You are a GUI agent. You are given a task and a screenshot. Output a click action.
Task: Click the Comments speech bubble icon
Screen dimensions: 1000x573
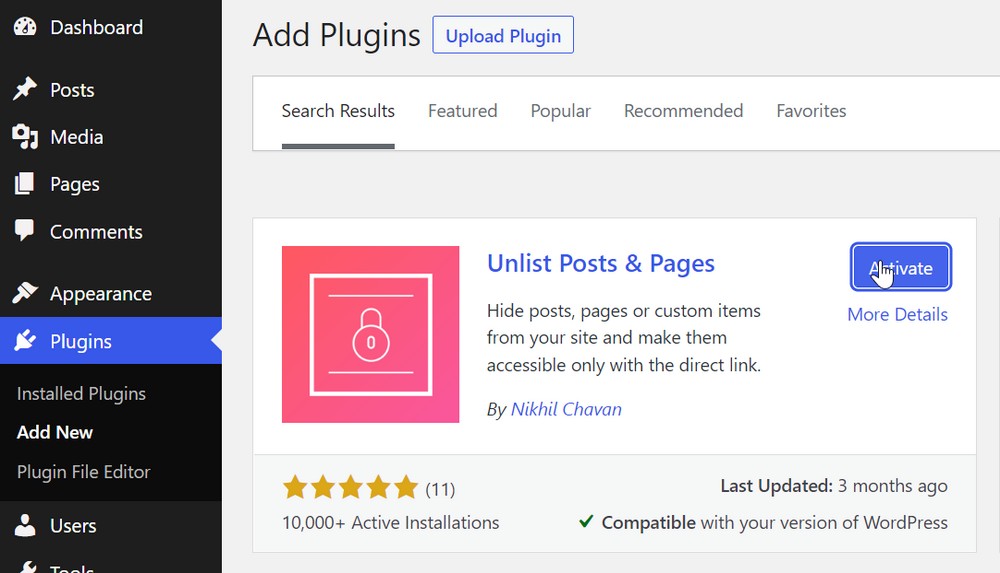point(25,231)
